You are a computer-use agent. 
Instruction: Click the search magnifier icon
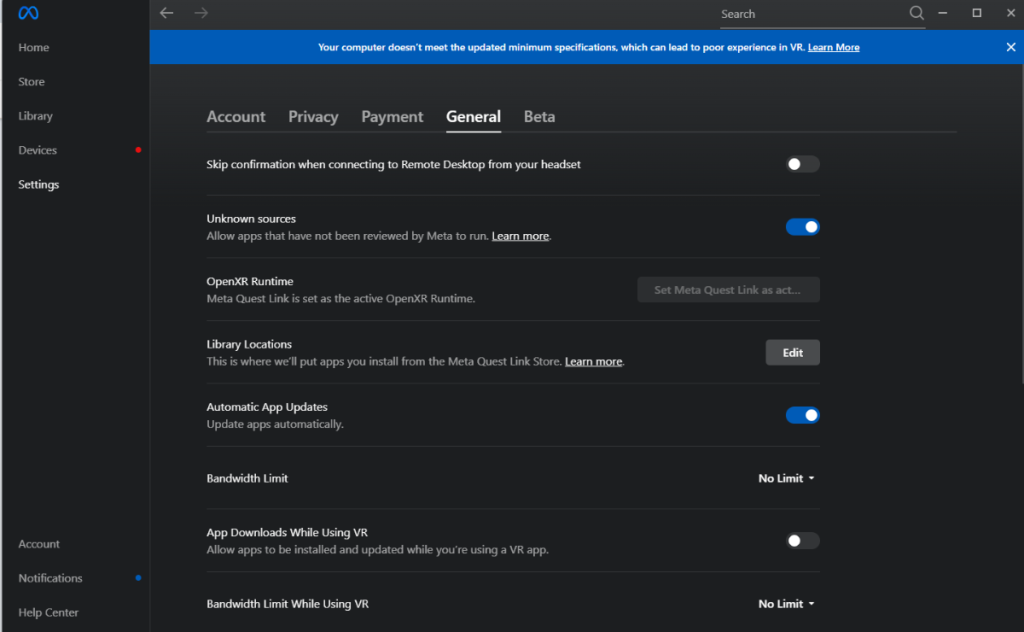(x=916, y=13)
